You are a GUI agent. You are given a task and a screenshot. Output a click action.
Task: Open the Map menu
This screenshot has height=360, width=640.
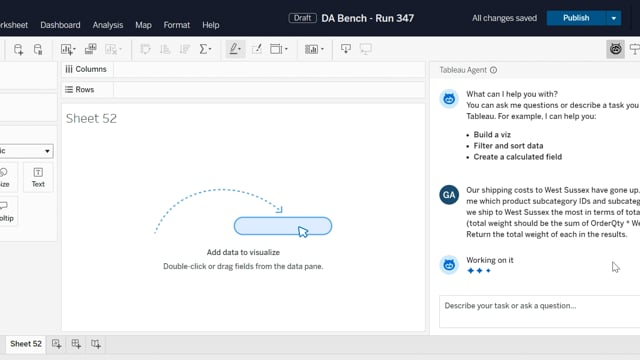tap(143, 25)
